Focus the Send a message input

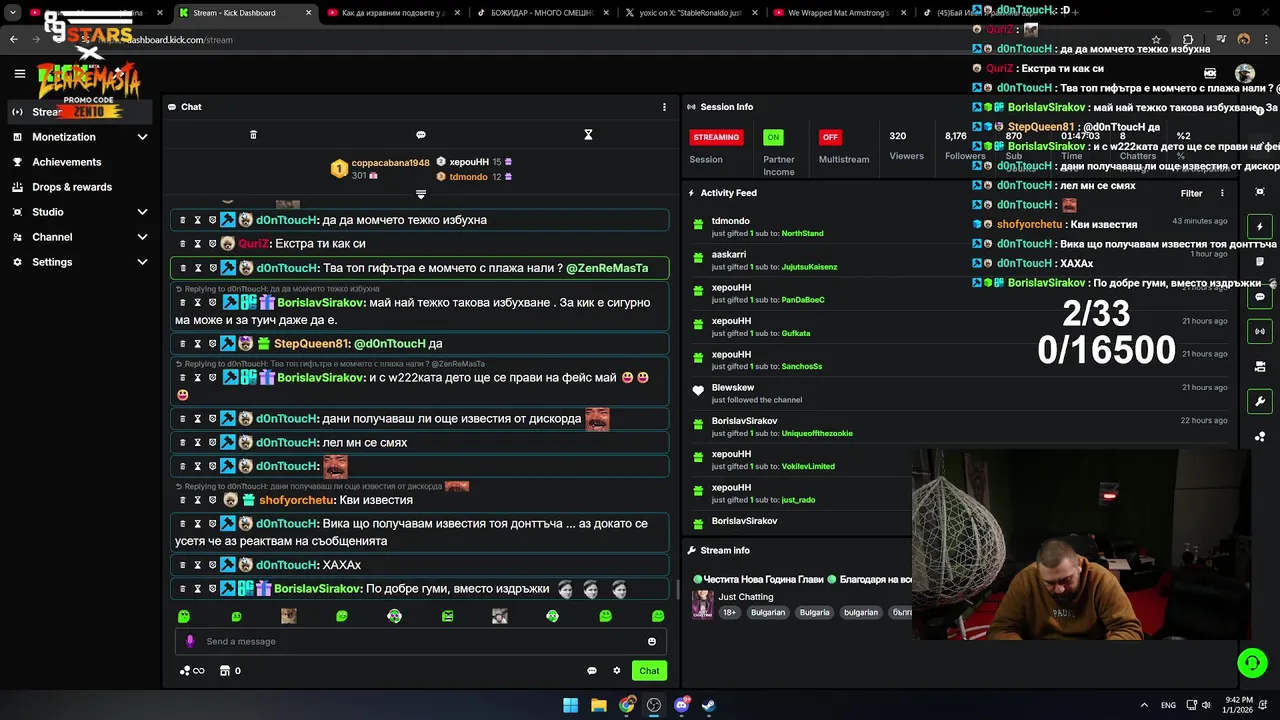click(421, 642)
